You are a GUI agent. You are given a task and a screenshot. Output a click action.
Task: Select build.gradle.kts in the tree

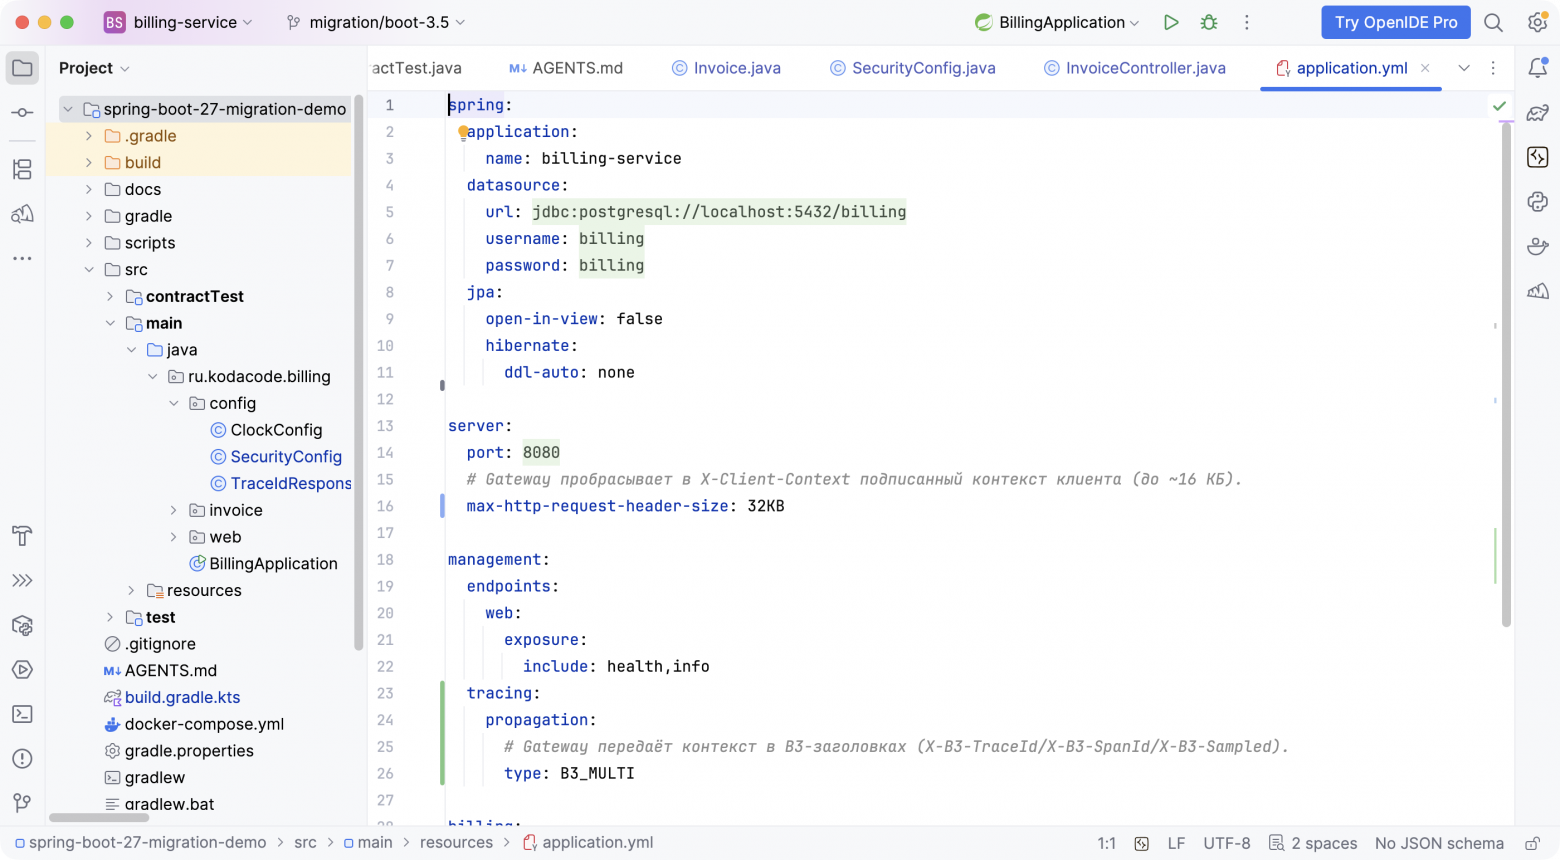(x=172, y=698)
